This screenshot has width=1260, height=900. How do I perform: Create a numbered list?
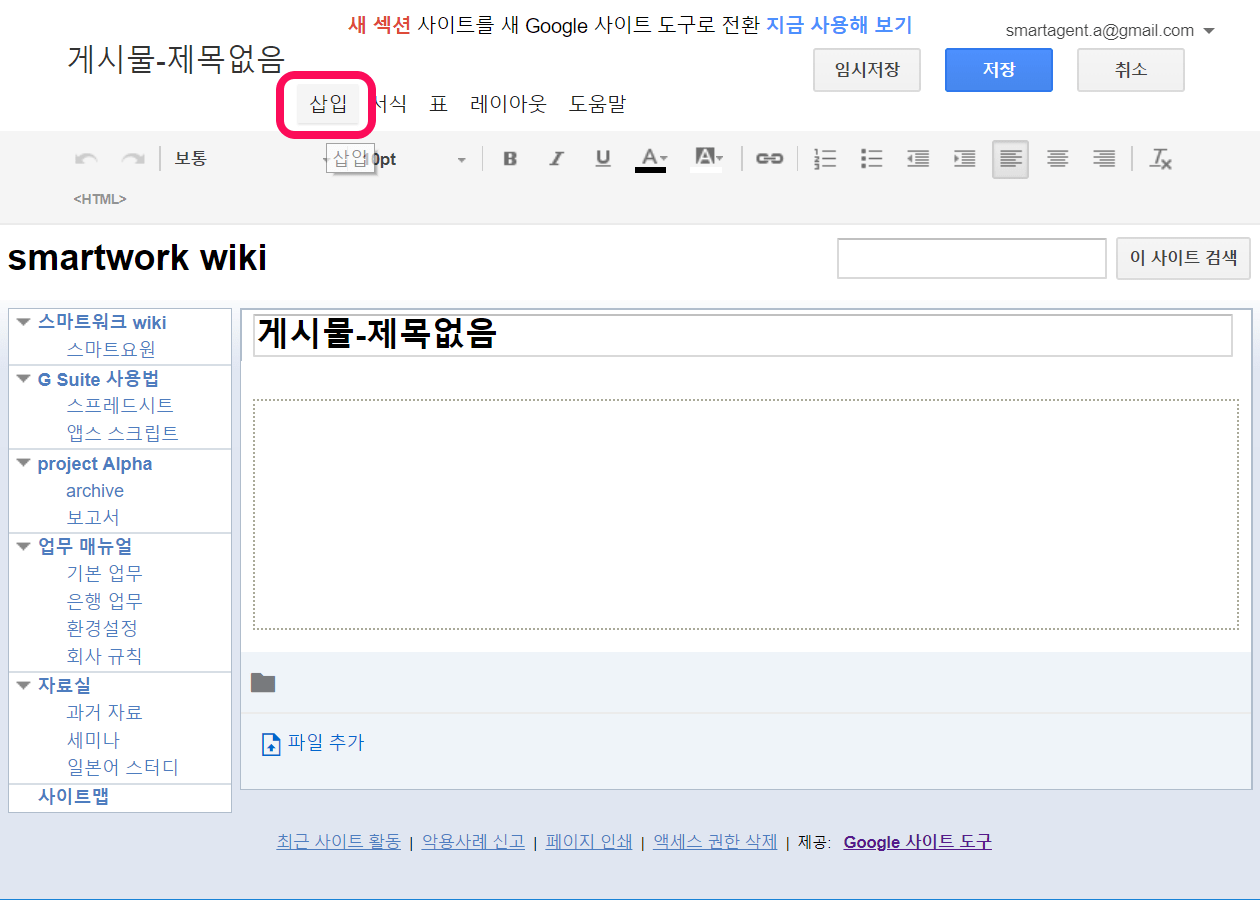click(825, 159)
